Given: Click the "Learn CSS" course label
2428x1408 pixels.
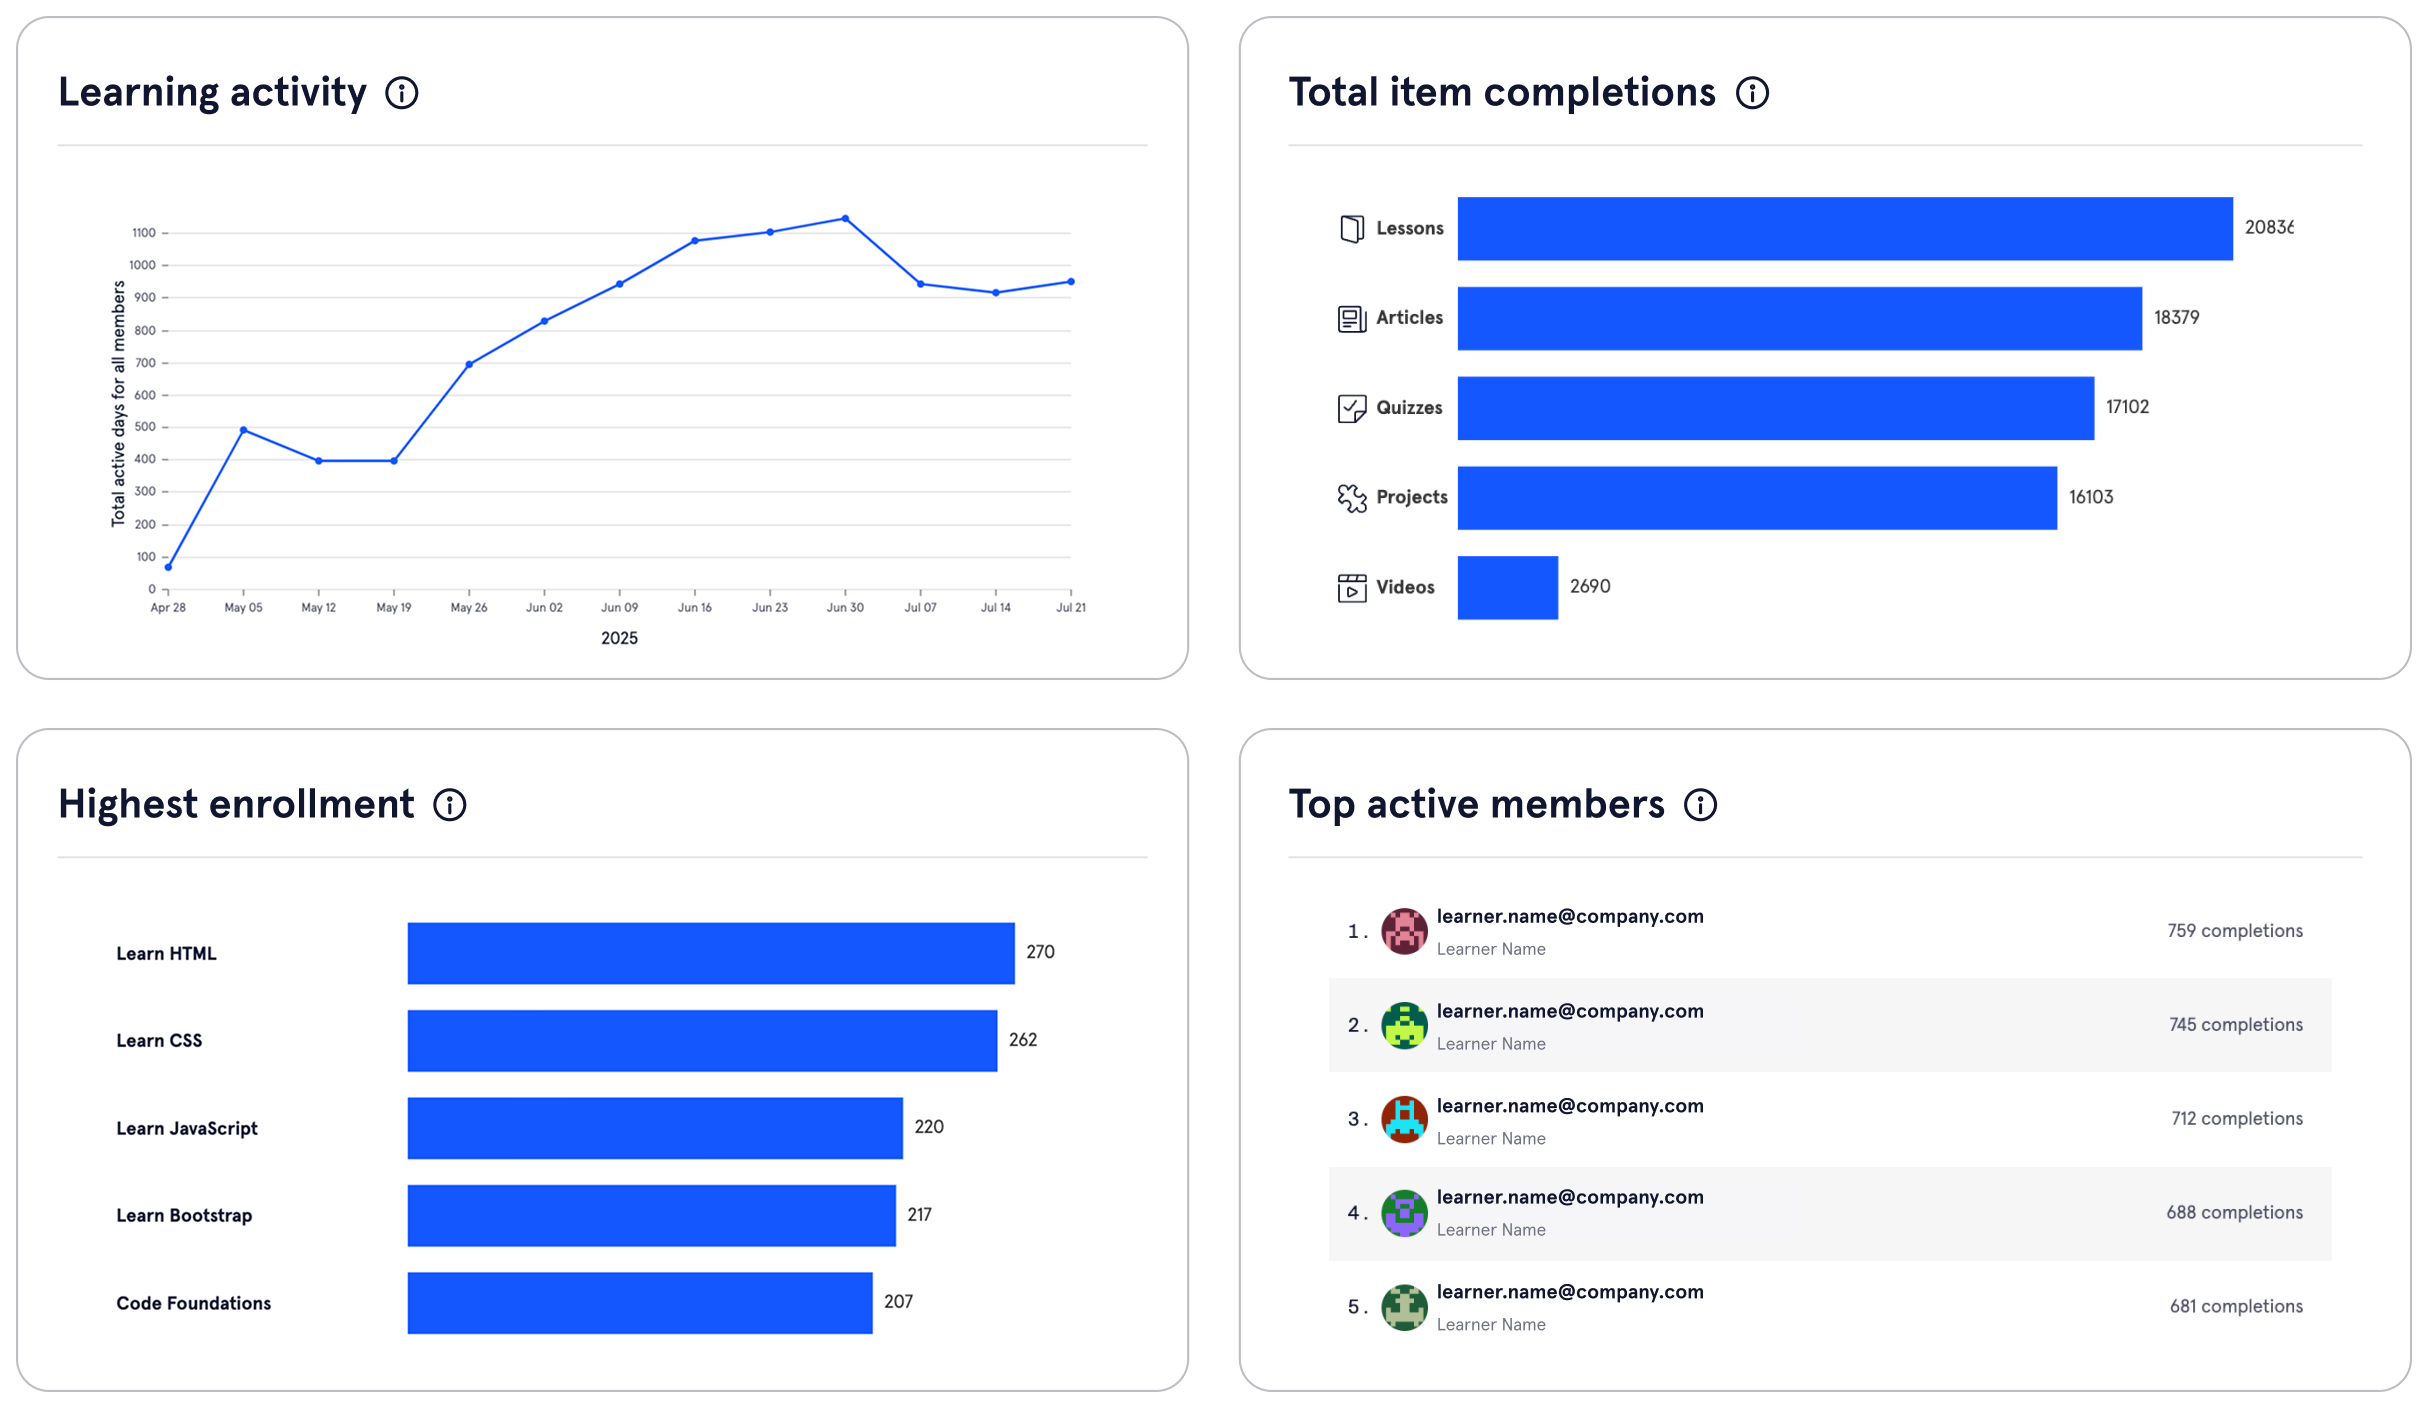Looking at the screenshot, I should point(159,1041).
